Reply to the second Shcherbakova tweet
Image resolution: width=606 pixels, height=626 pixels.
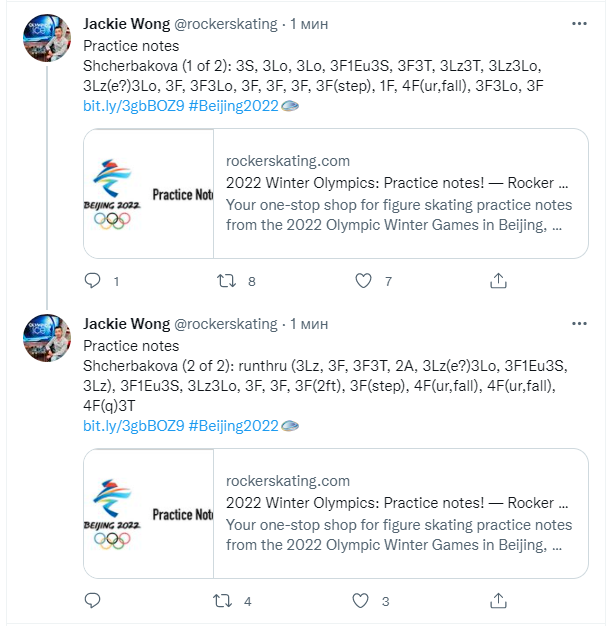(x=93, y=601)
